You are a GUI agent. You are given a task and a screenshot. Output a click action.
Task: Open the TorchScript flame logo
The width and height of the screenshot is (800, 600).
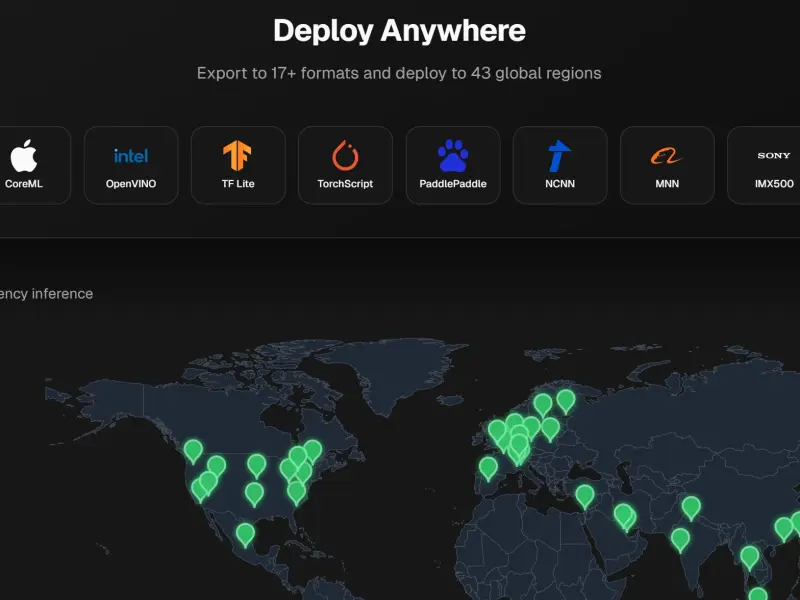tap(345, 155)
